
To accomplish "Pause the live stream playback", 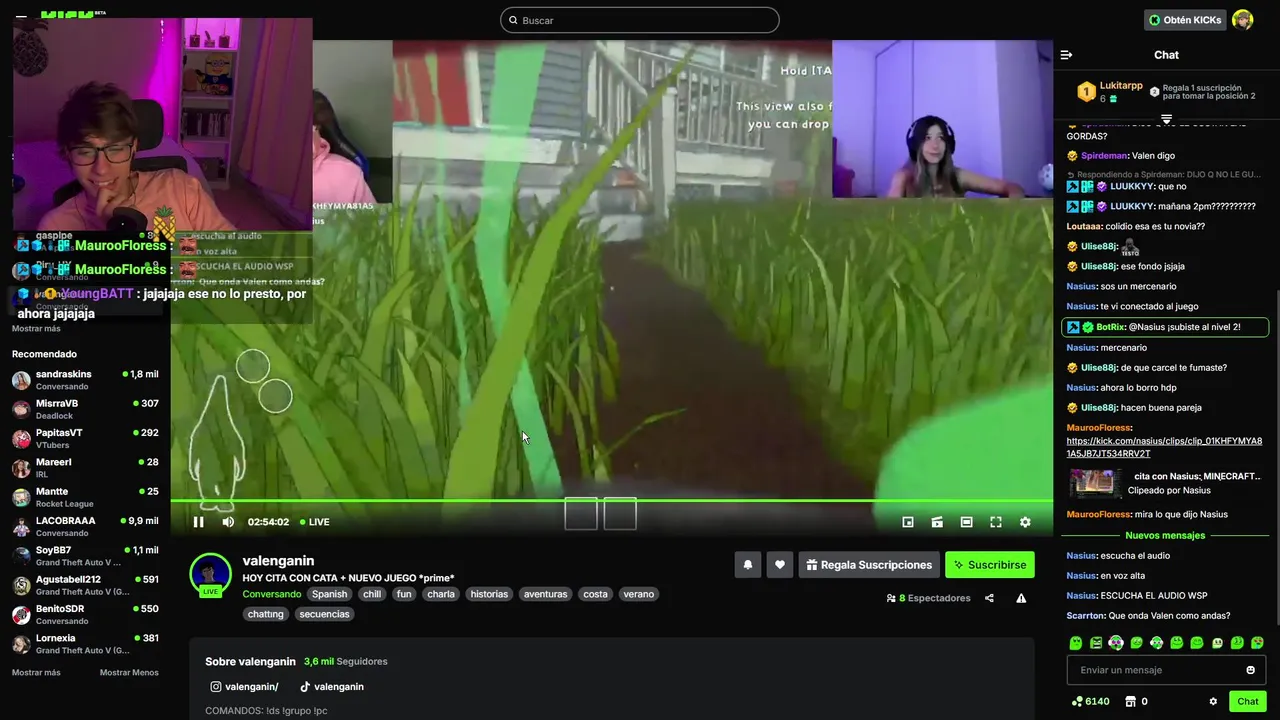I will 198,522.
